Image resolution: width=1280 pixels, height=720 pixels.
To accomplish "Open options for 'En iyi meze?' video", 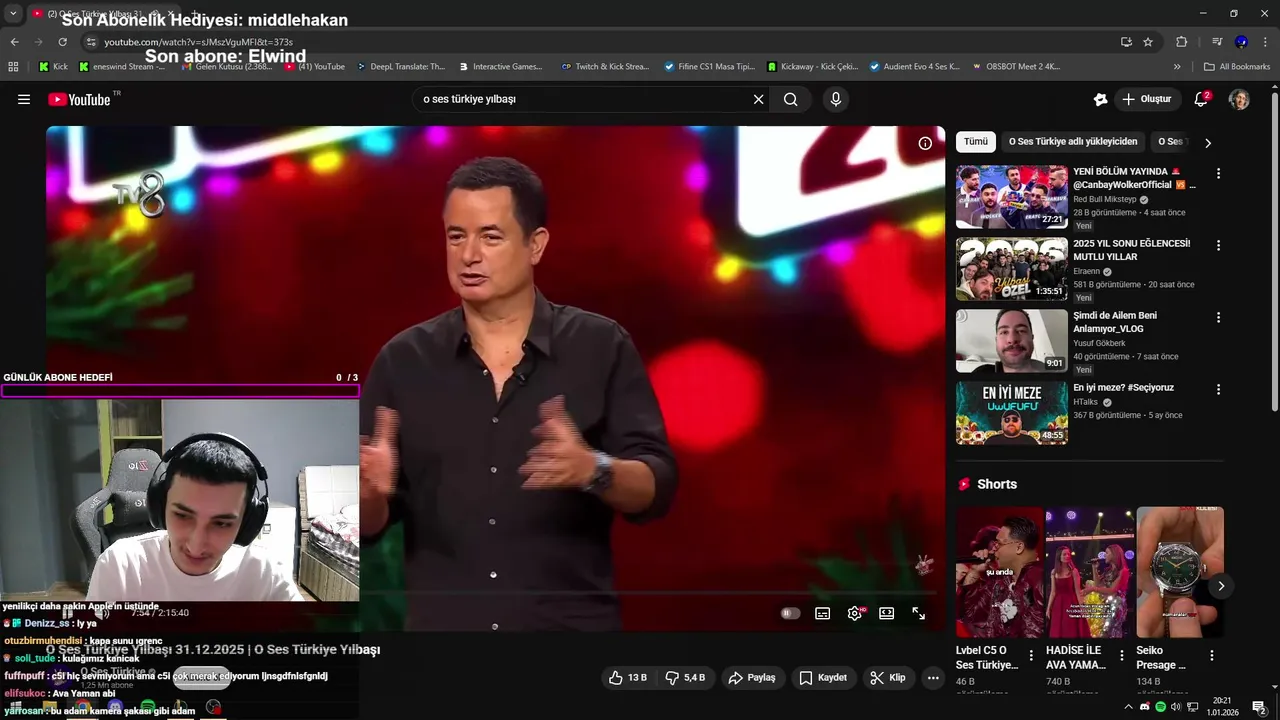I will (1218, 389).
